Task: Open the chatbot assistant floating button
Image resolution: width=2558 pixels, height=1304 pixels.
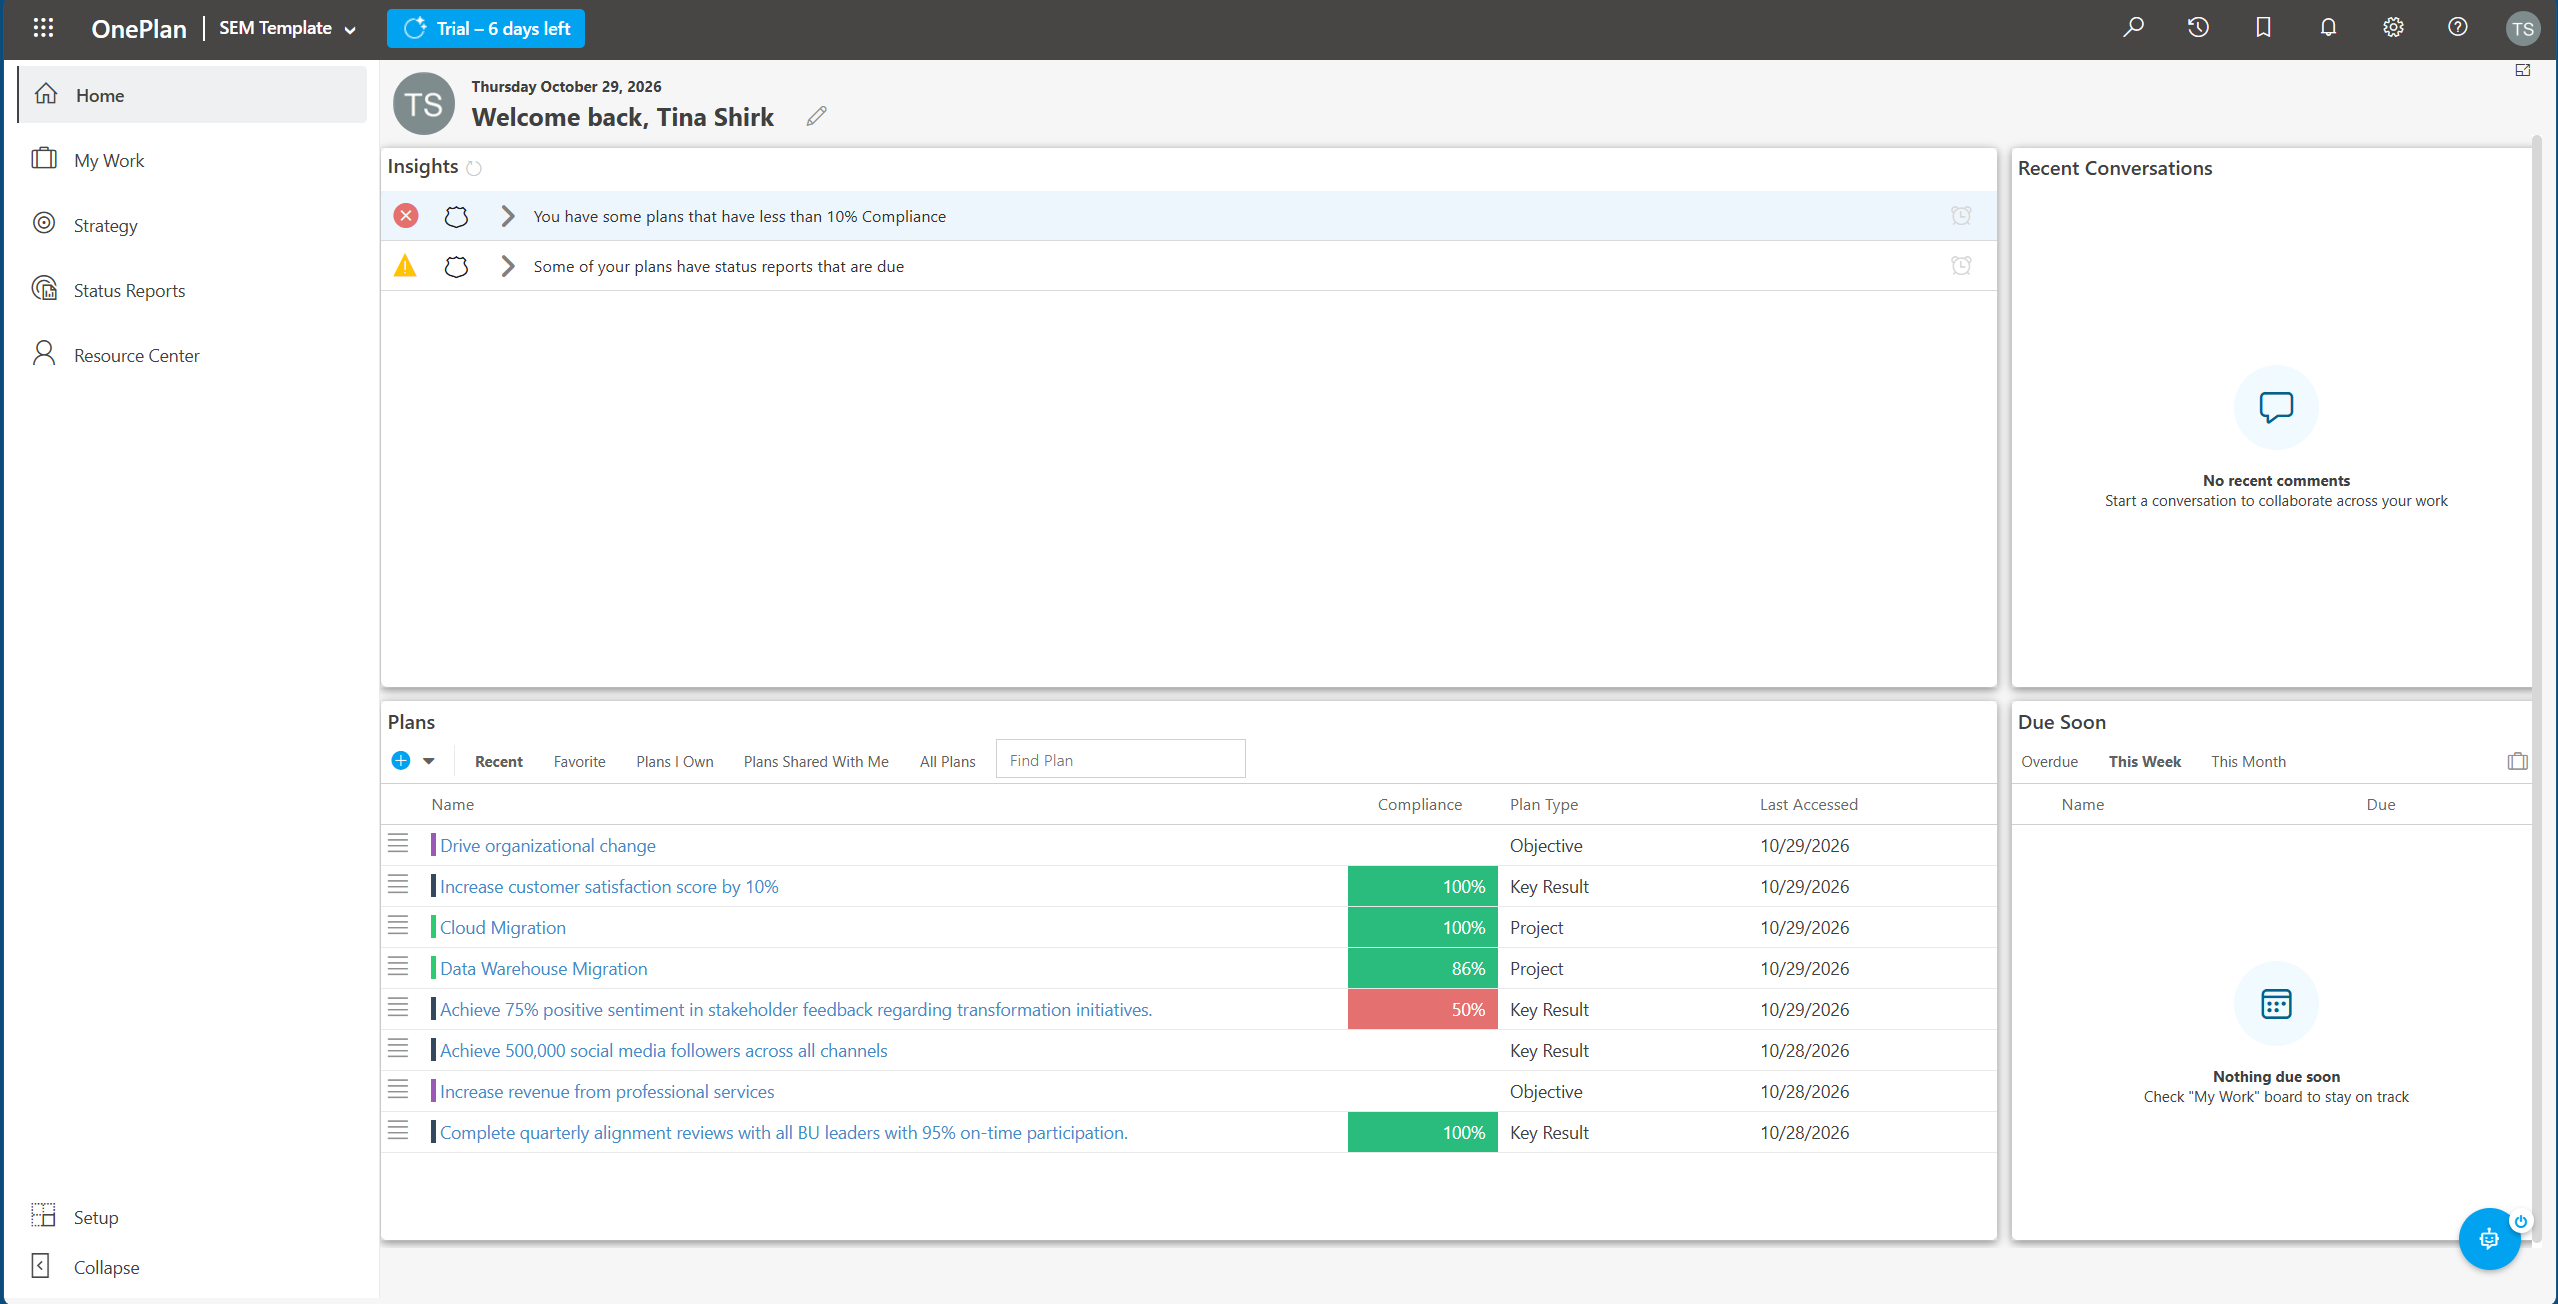Action: [x=2489, y=1239]
